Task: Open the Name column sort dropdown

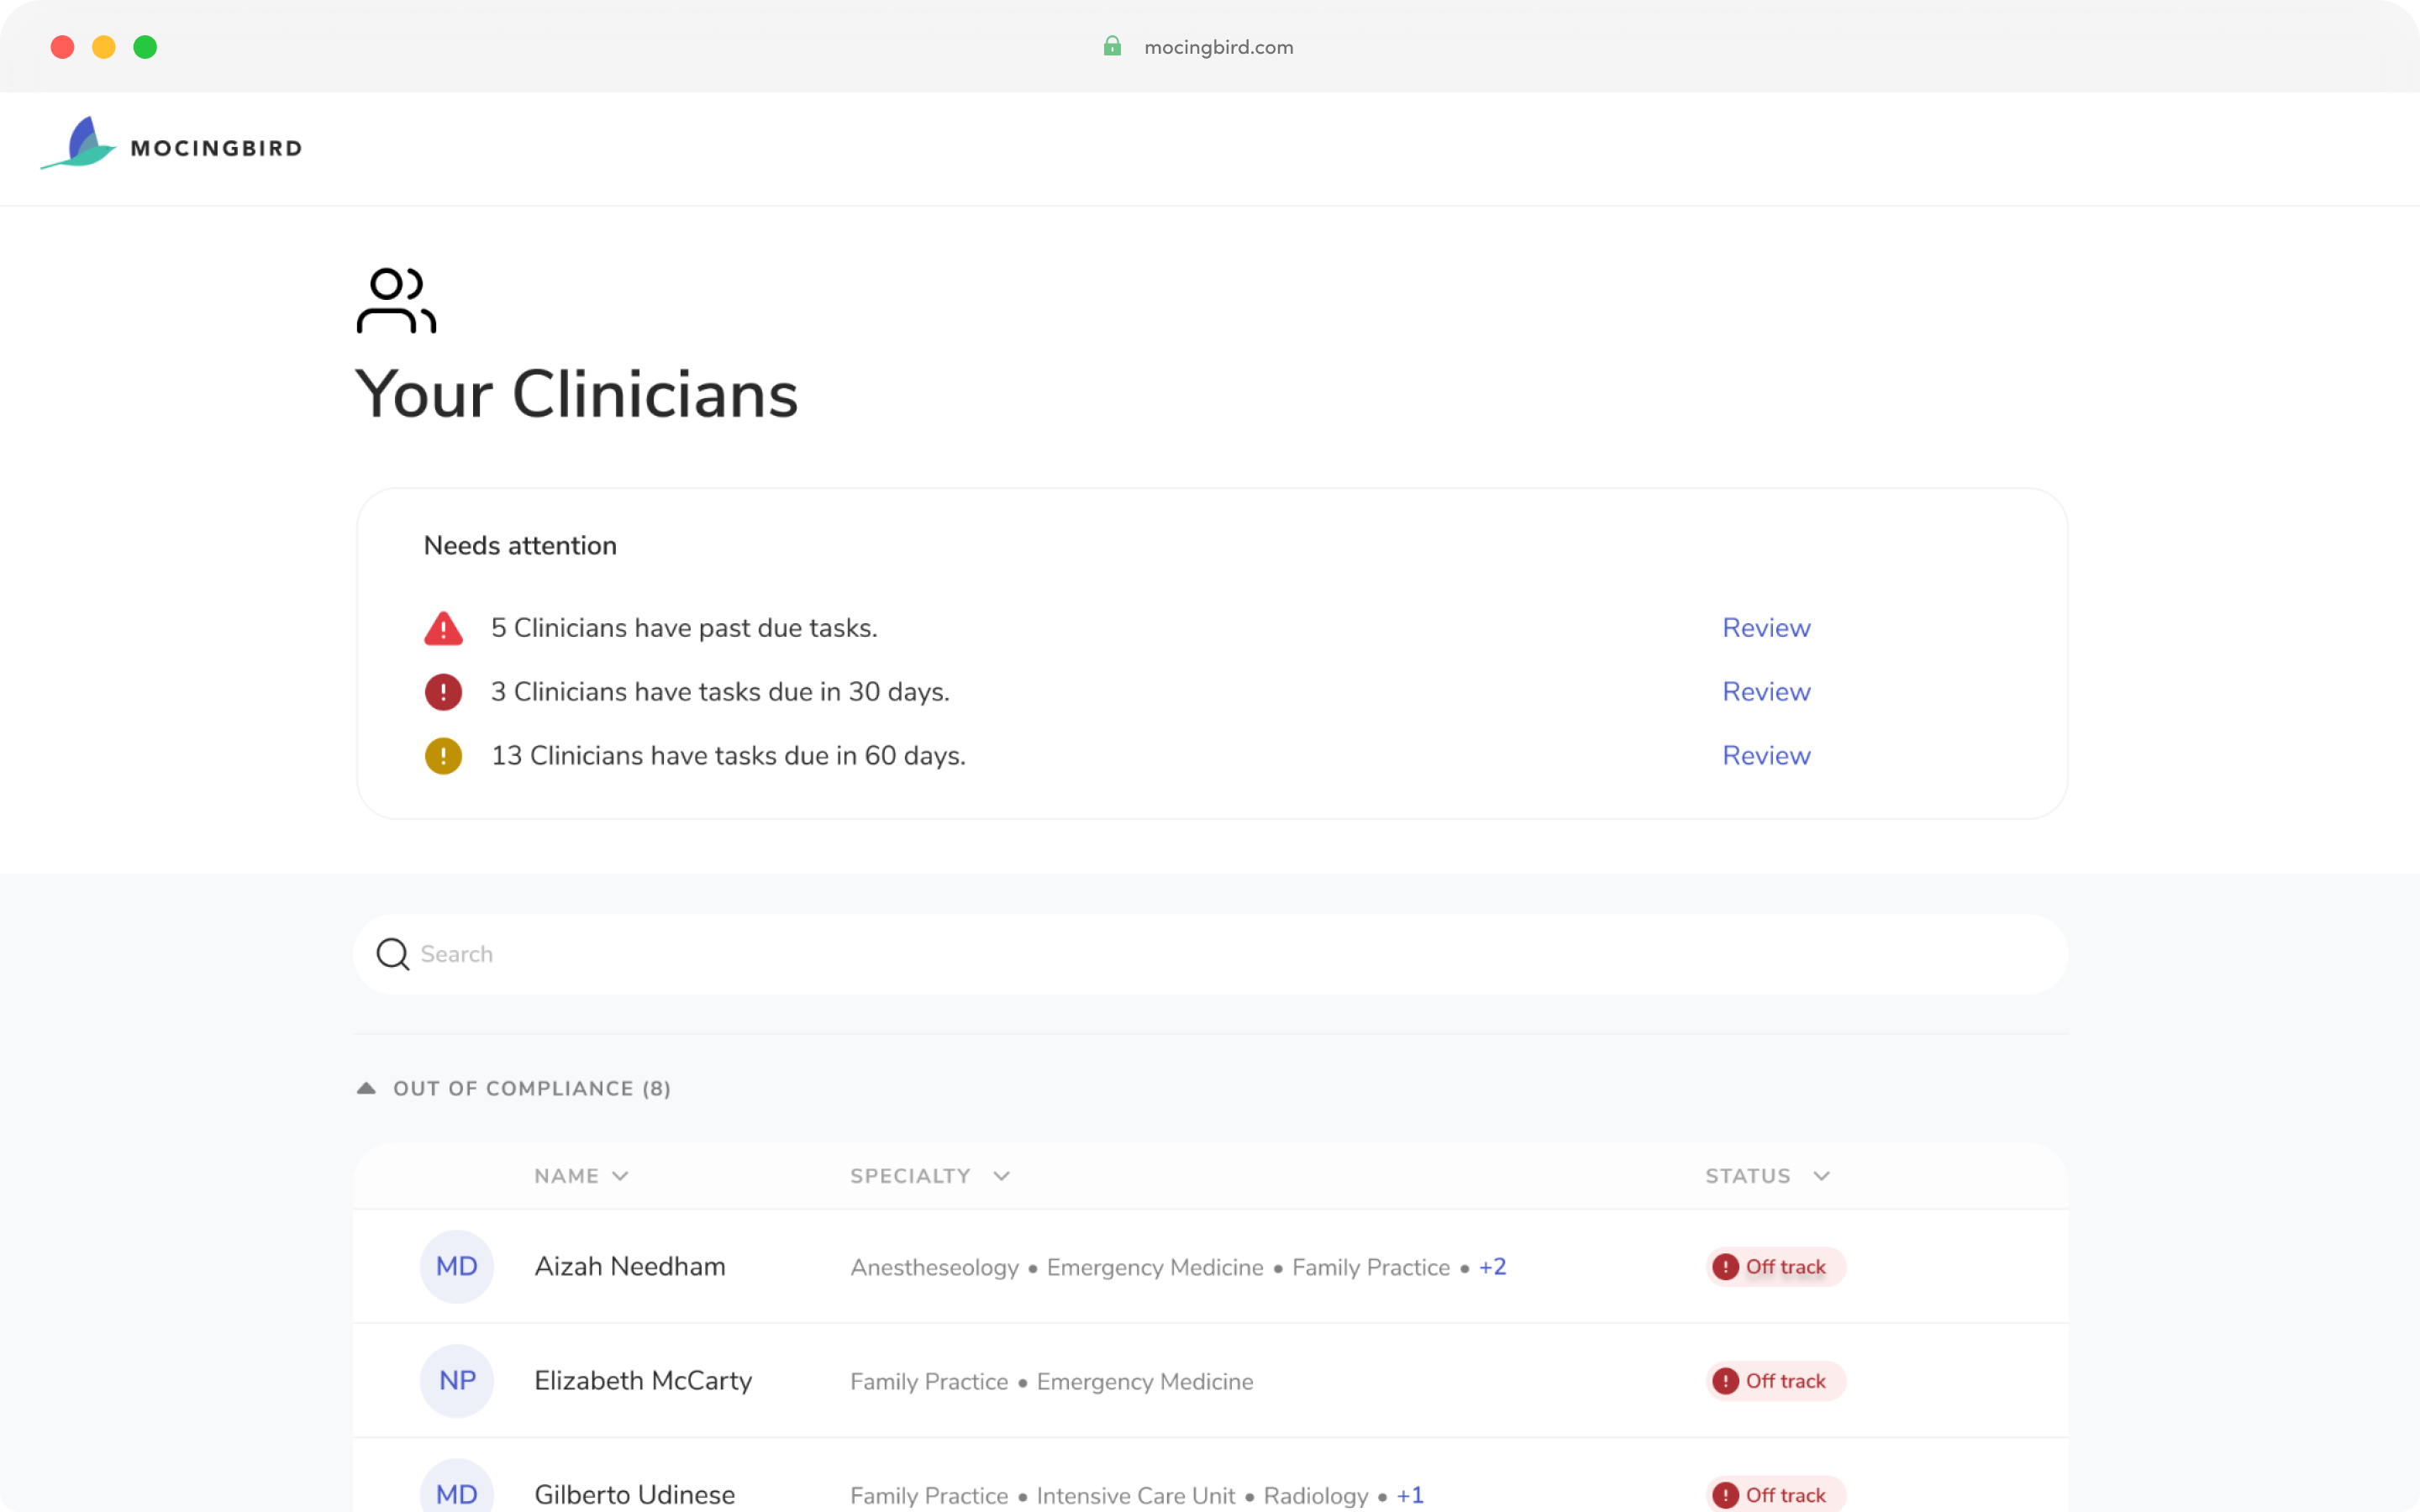Action: point(622,1176)
